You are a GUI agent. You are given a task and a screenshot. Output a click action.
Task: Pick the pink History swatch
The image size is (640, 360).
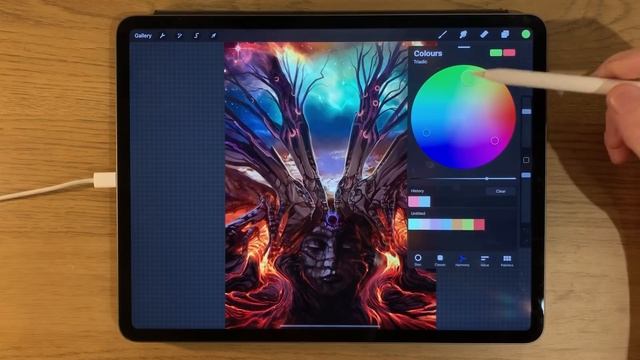(x=414, y=201)
